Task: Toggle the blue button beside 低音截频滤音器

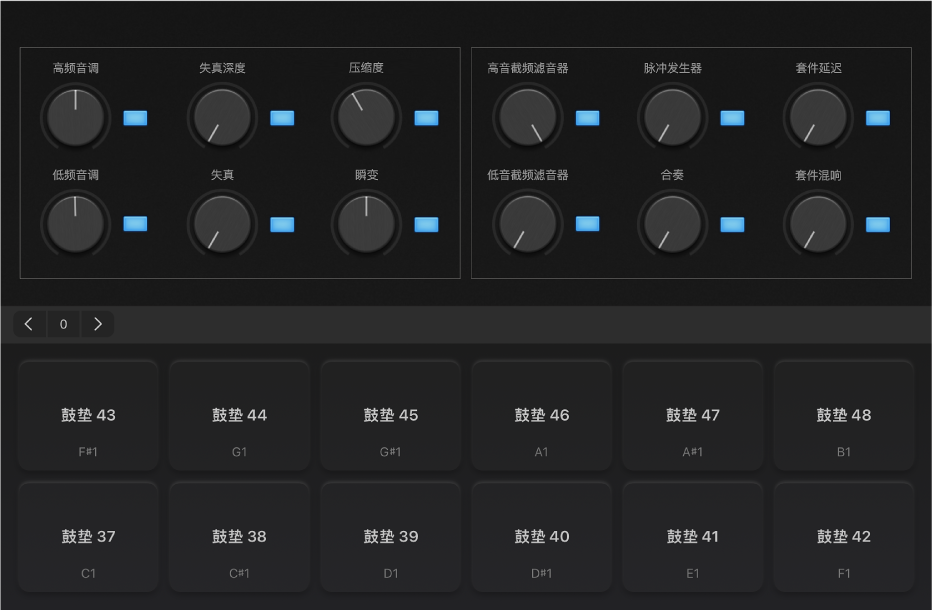Action: point(588,224)
